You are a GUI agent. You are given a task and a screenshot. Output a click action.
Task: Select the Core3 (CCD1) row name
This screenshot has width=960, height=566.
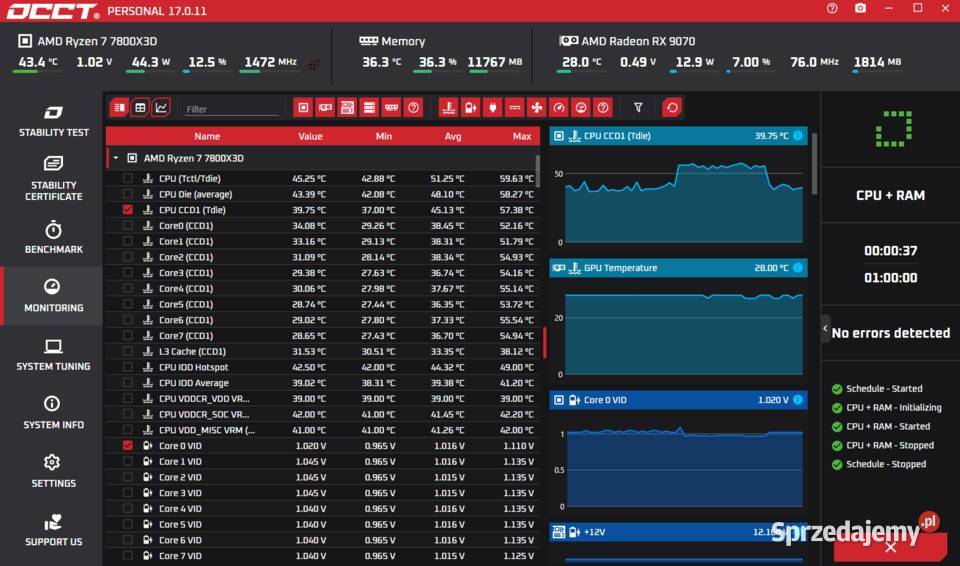tap(186, 273)
